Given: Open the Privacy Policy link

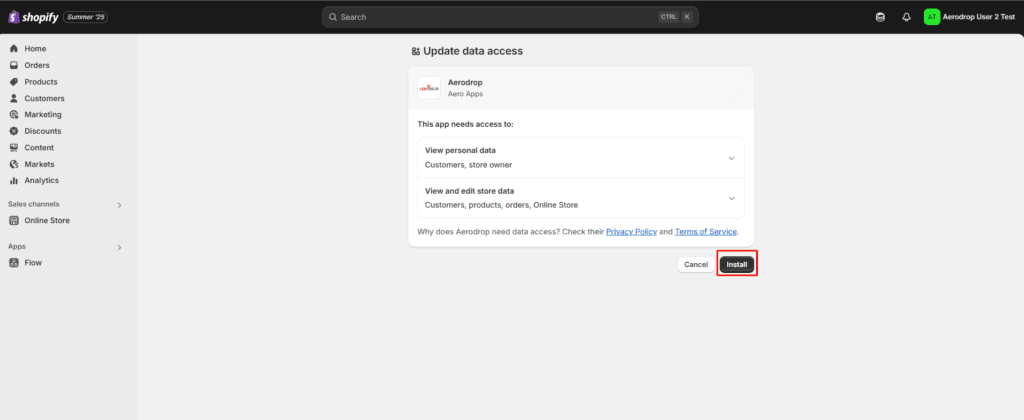Looking at the screenshot, I should tap(631, 232).
